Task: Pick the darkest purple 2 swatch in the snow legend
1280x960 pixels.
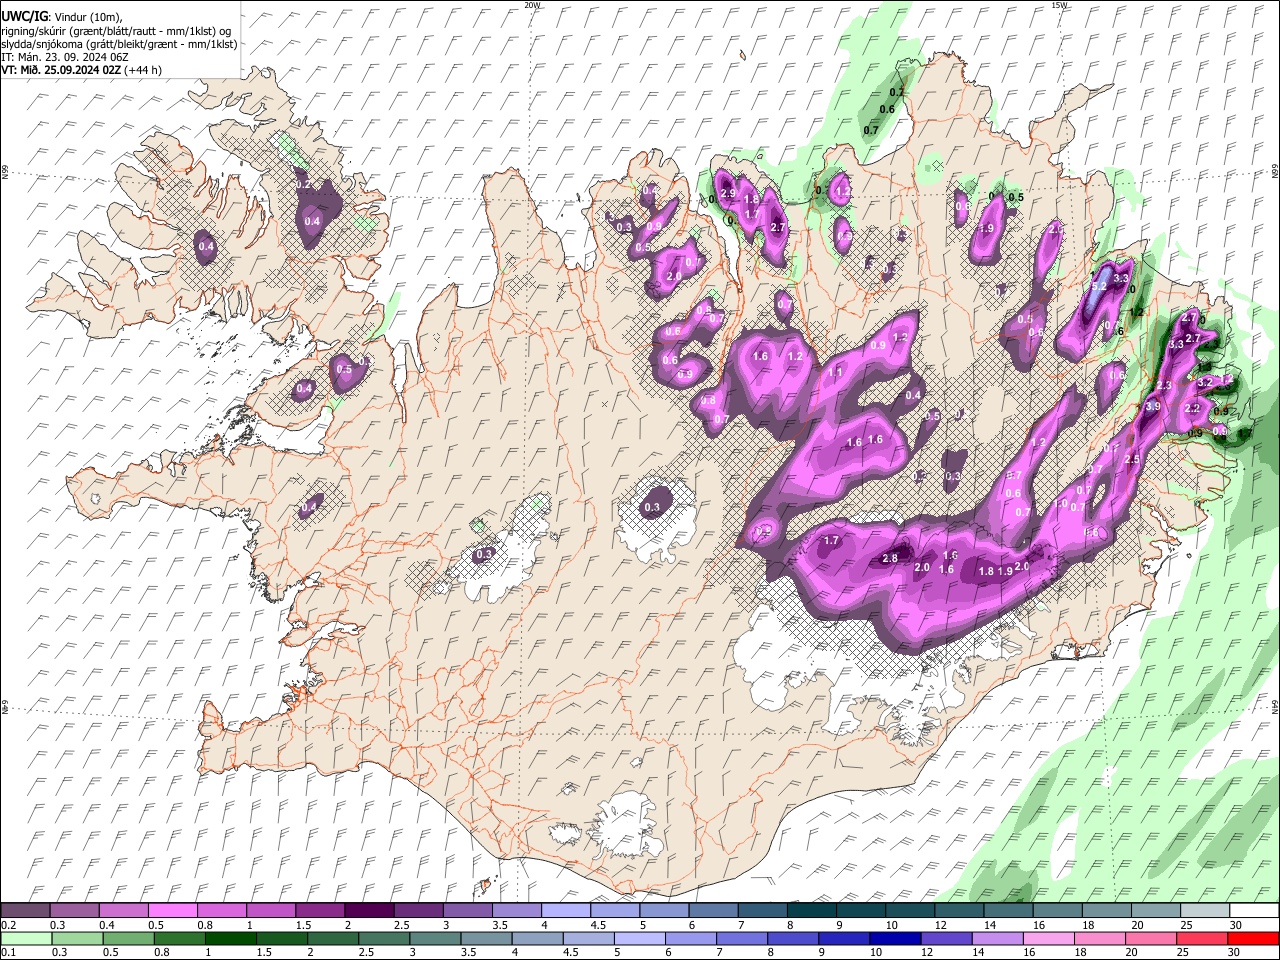Action: (368, 910)
